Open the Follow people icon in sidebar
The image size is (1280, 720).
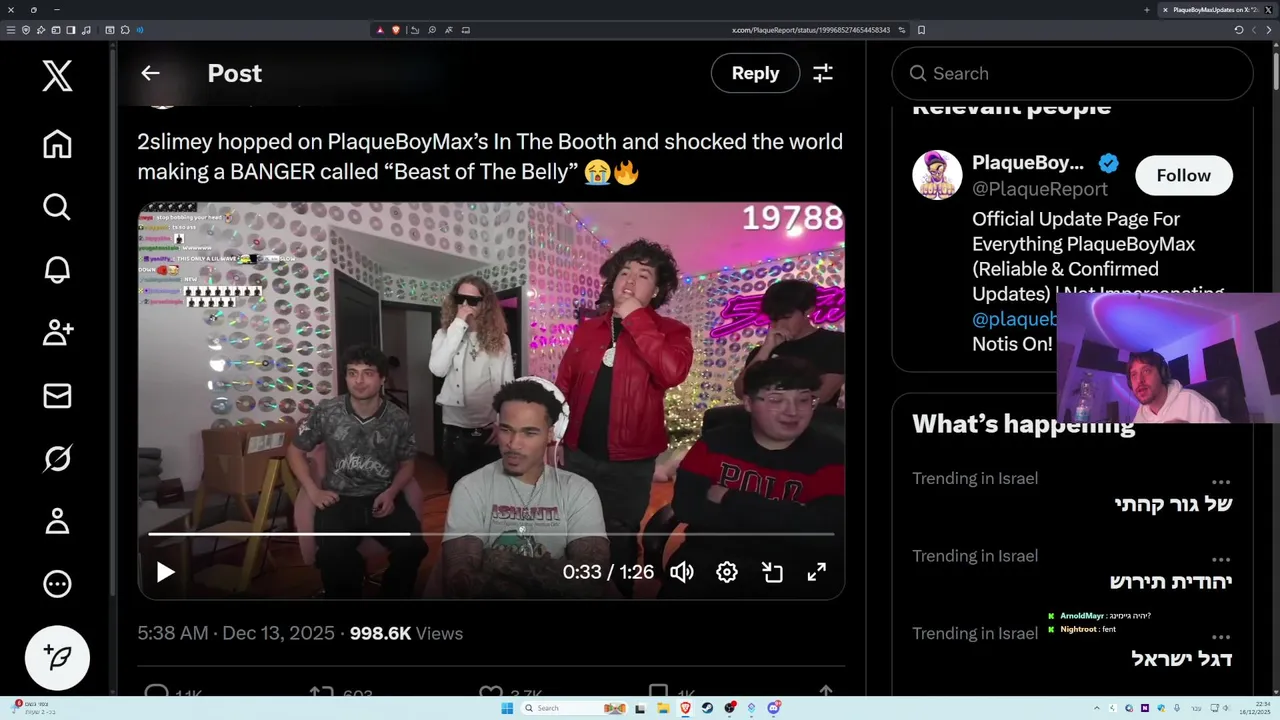pyautogui.click(x=57, y=333)
